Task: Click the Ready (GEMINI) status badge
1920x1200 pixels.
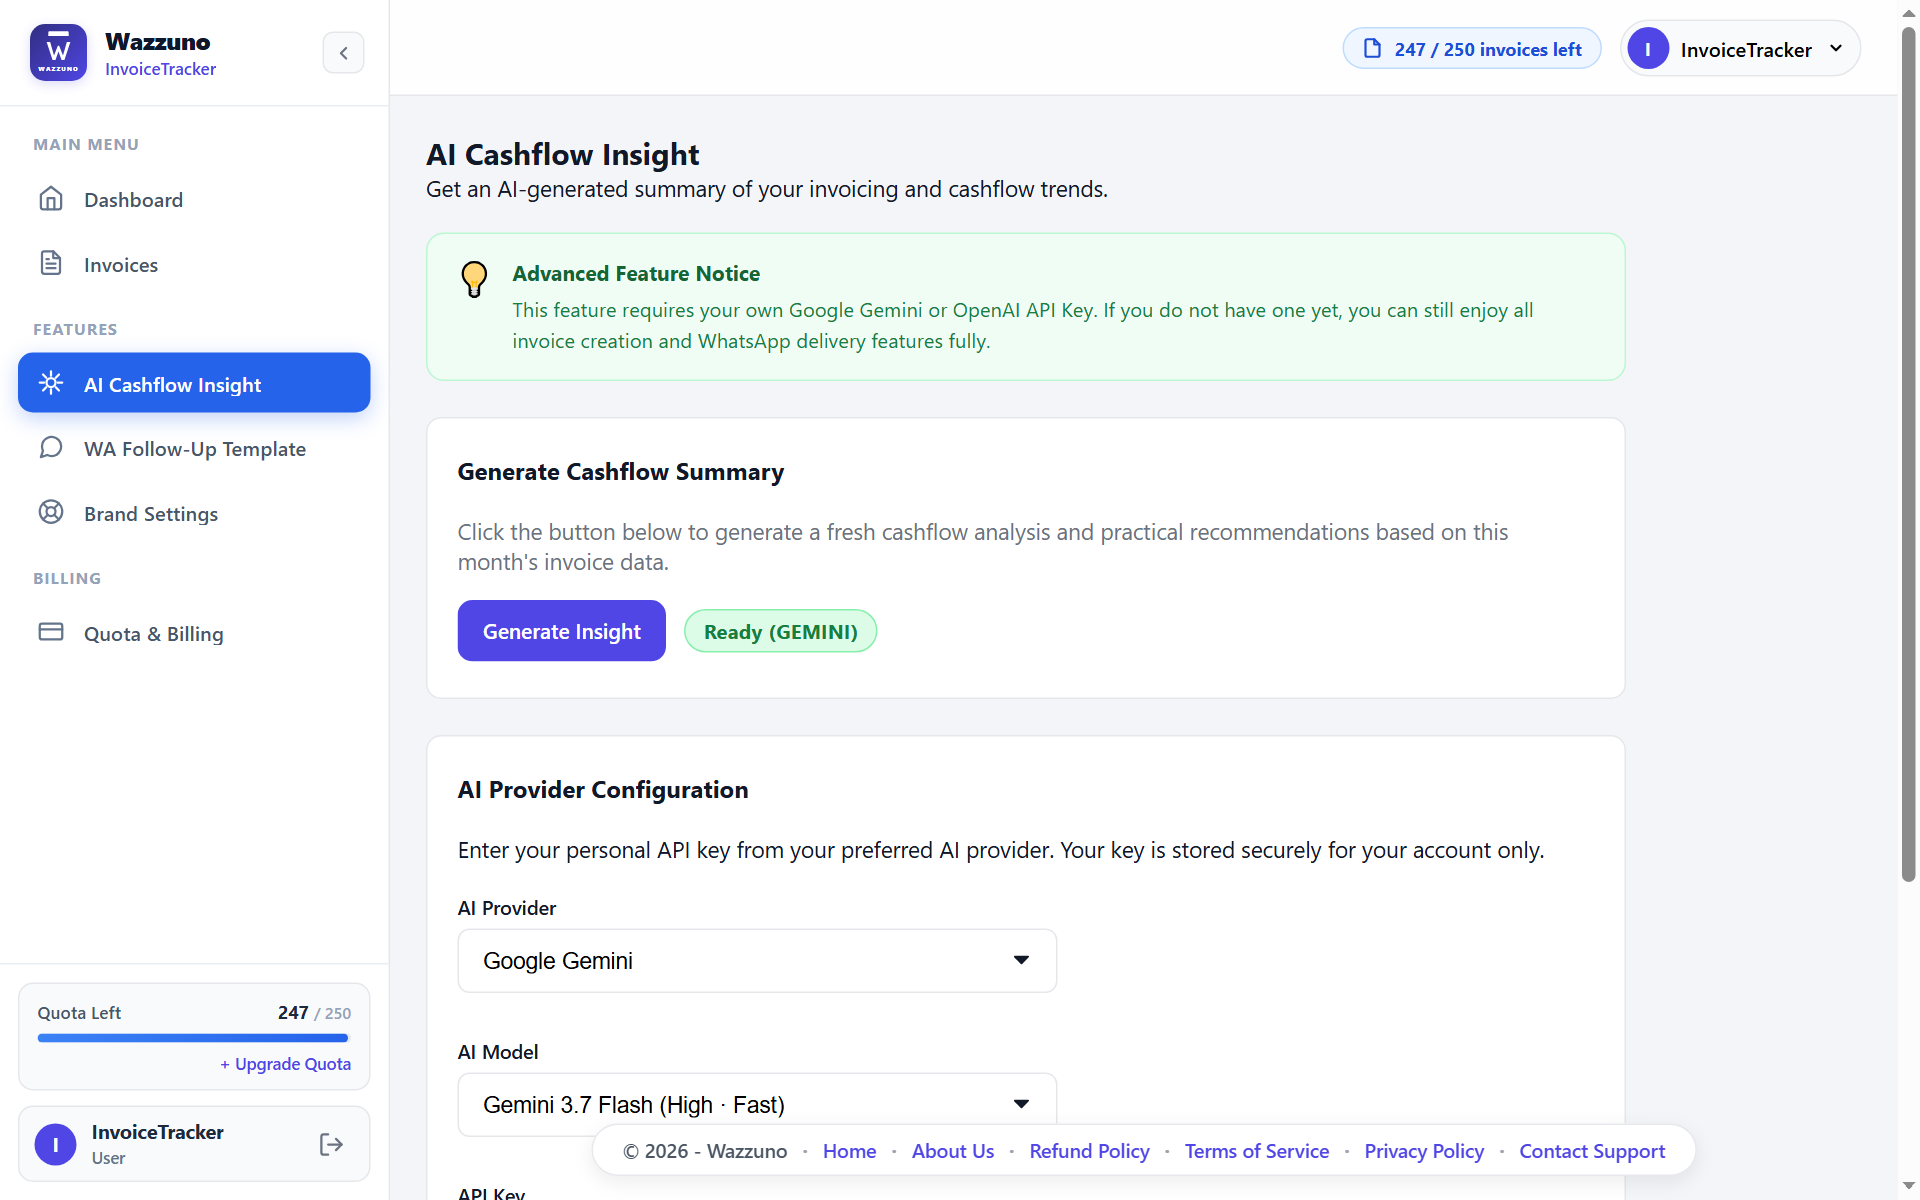Action: pos(780,631)
